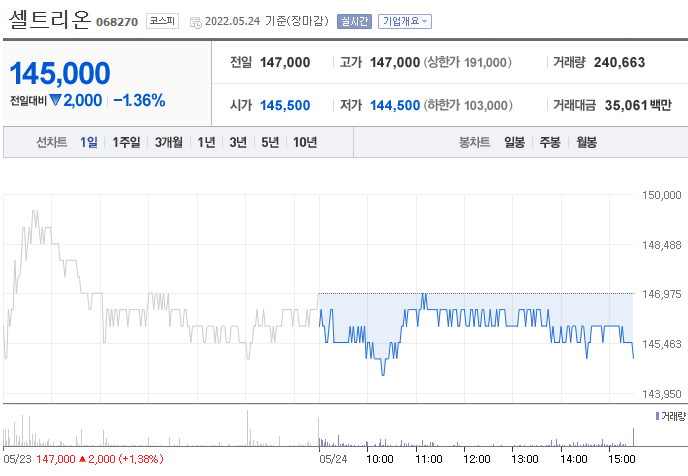Click the 저가 value 144,500
The width and height of the screenshot is (688, 476).
[x=395, y=105]
